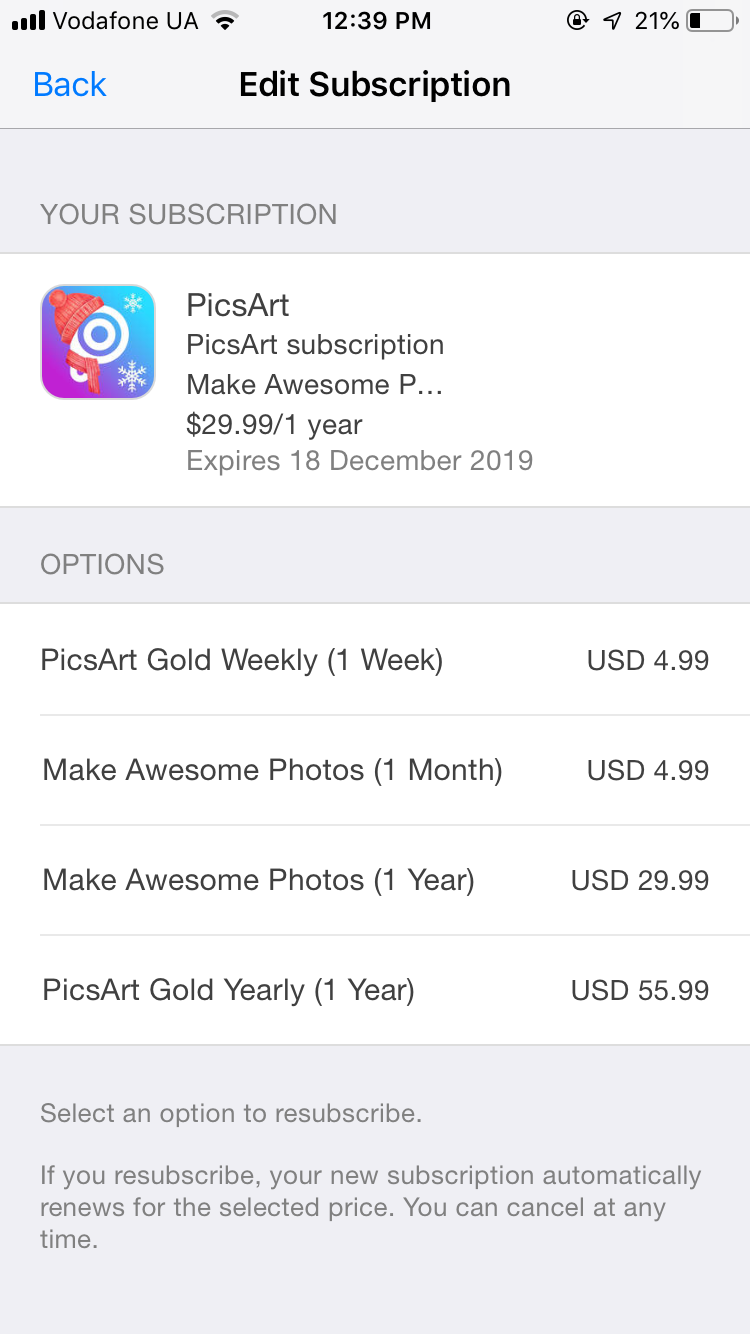Choose Make Awesome Photos (1 Year) plan

tap(375, 880)
